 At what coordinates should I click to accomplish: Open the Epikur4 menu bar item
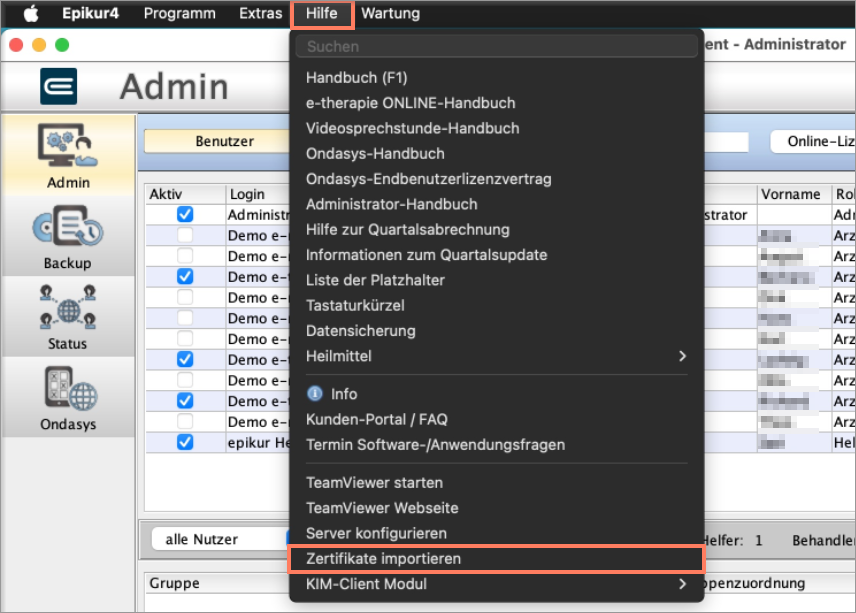pyautogui.click(x=90, y=13)
